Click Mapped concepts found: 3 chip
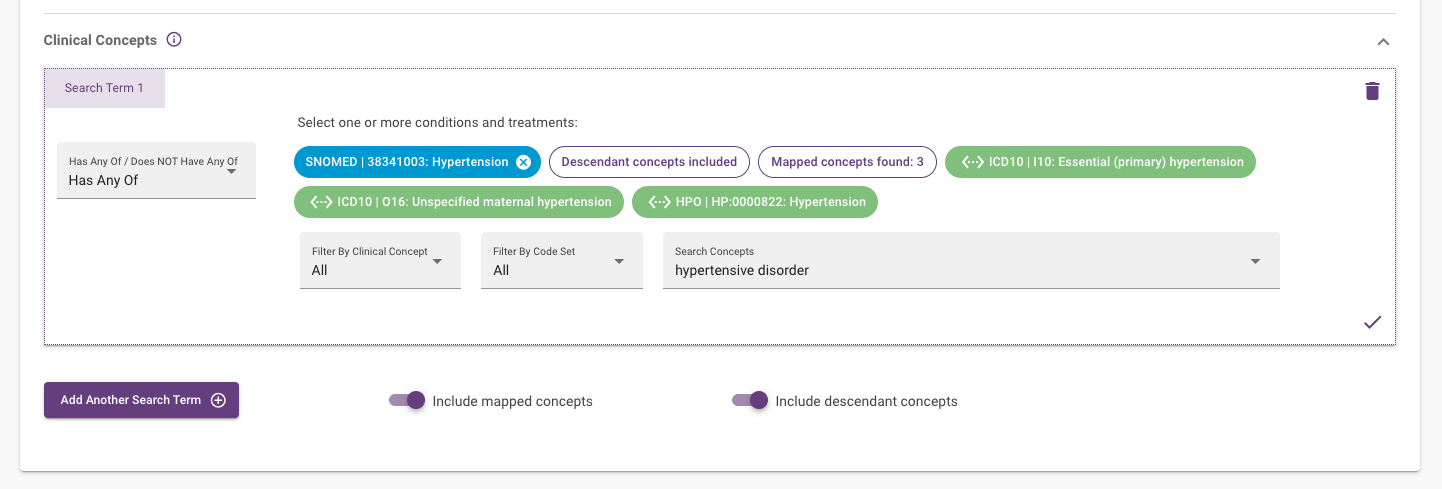 (846, 162)
